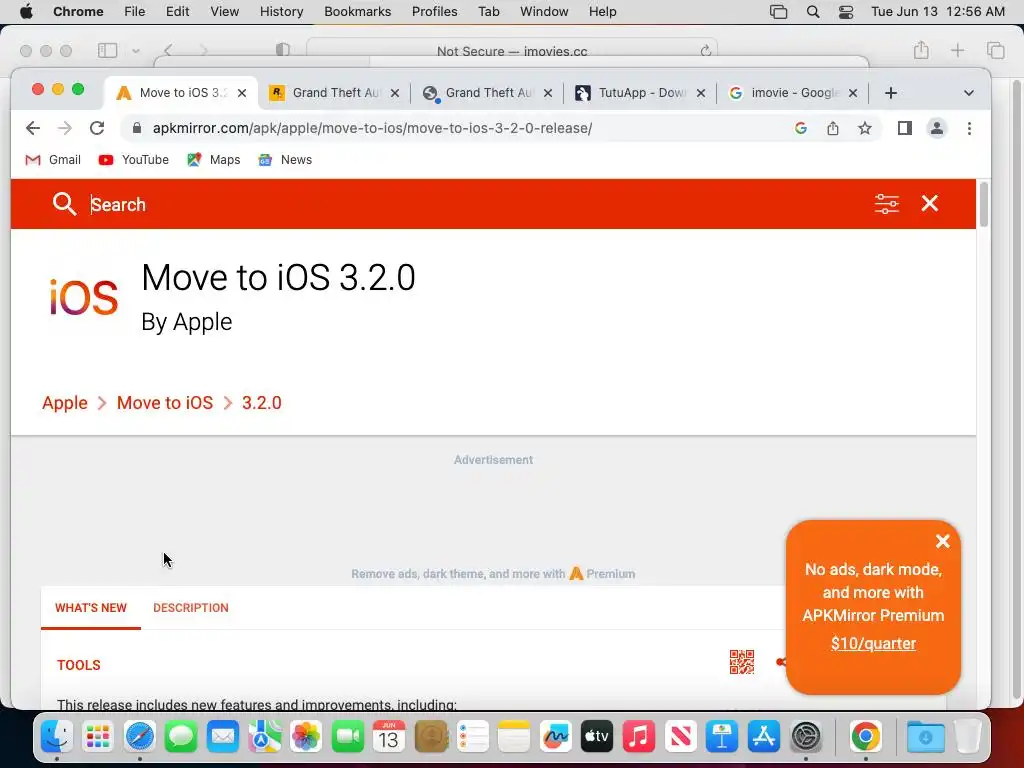Click the TOOLS category label
This screenshot has width=1024, height=768.
point(79,665)
